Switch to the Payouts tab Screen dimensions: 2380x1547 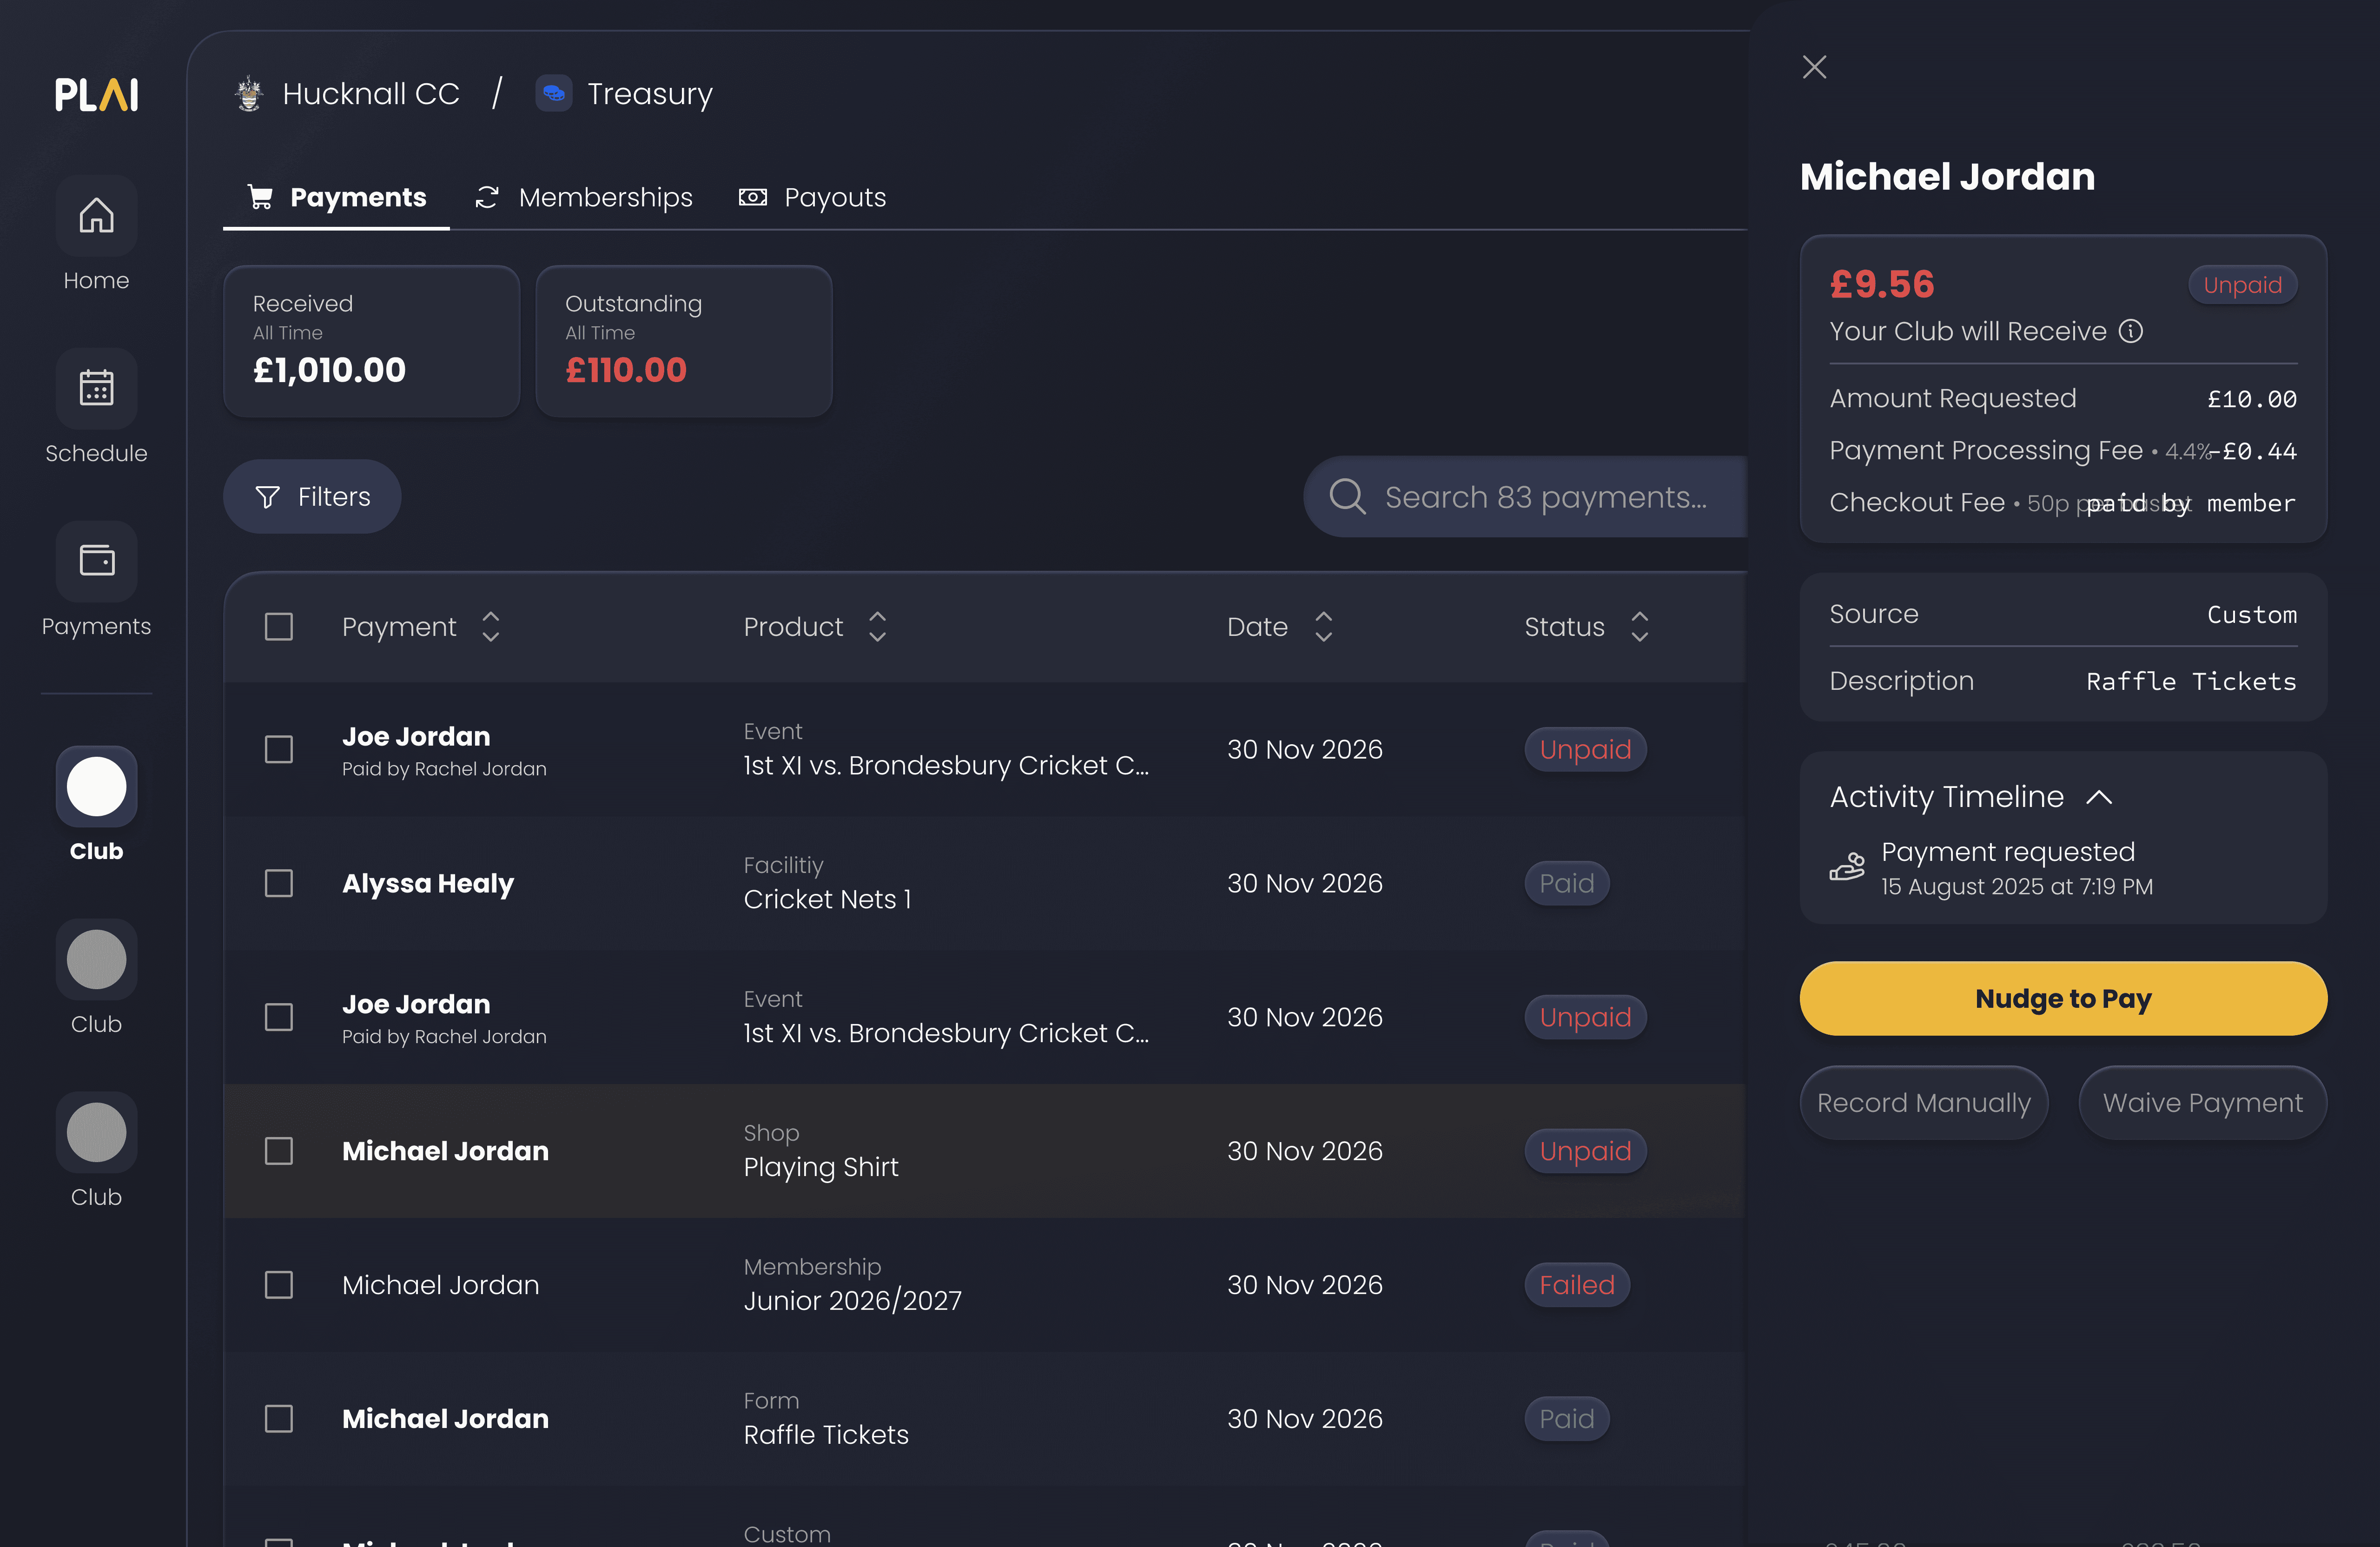(x=812, y=198)
